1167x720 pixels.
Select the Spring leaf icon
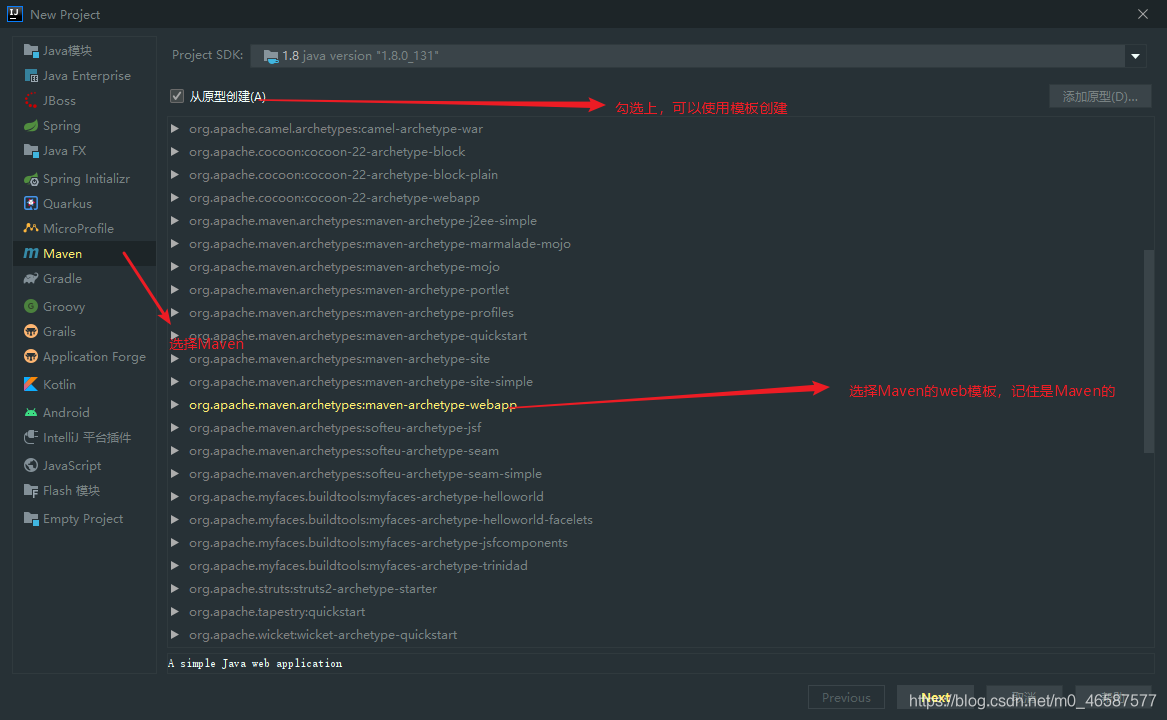tap(31, 126)
